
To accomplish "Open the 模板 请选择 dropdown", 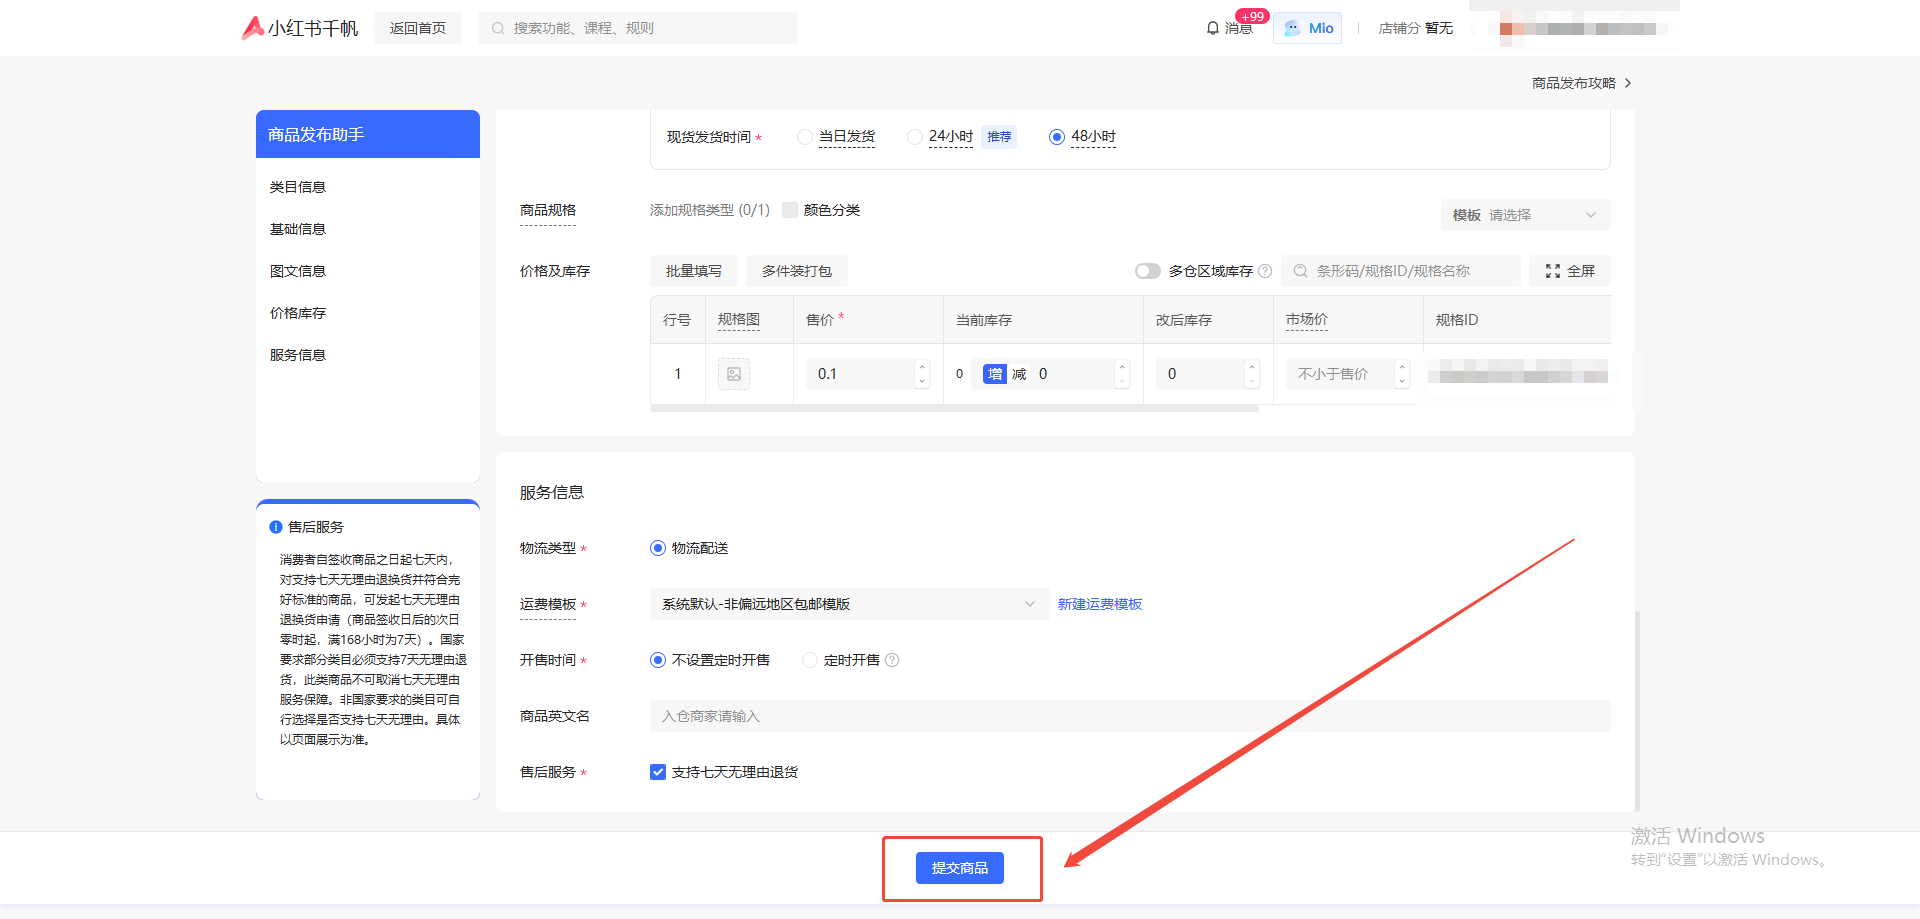I will (x=1525, y=215).
